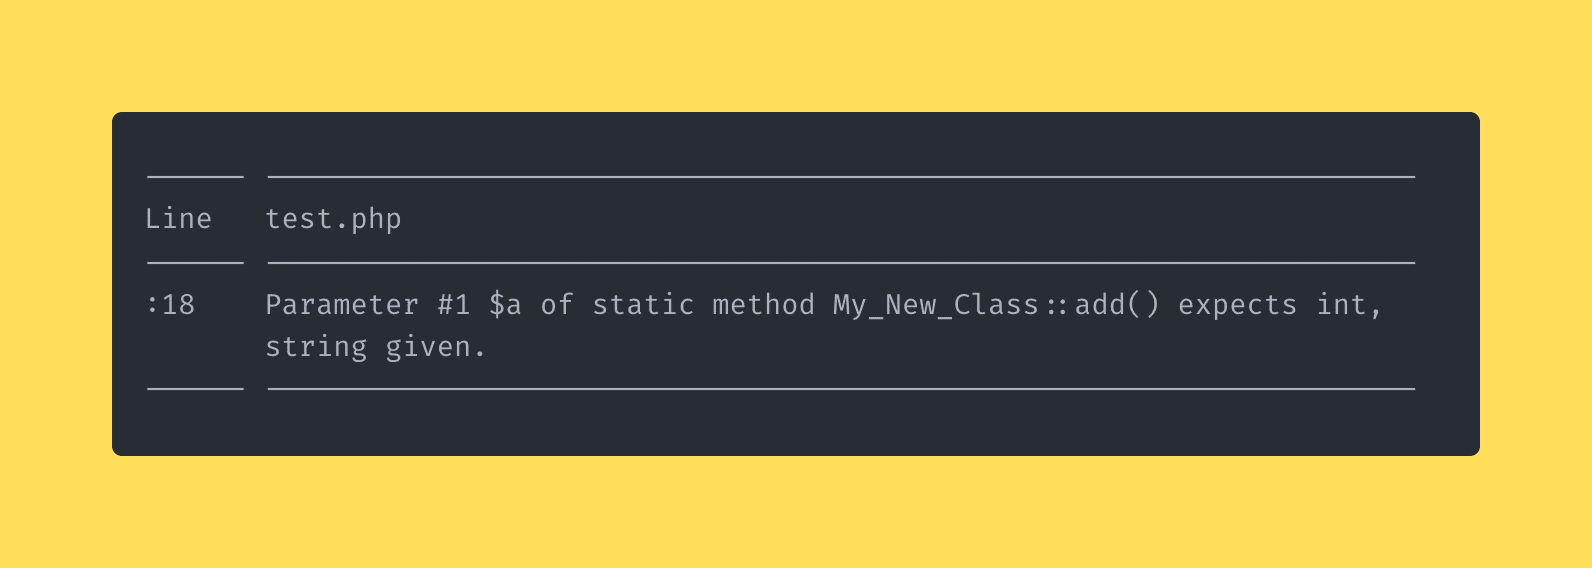Click the :: scope operator before add()
The image size is (1592, 568).
coord(1057,306)
